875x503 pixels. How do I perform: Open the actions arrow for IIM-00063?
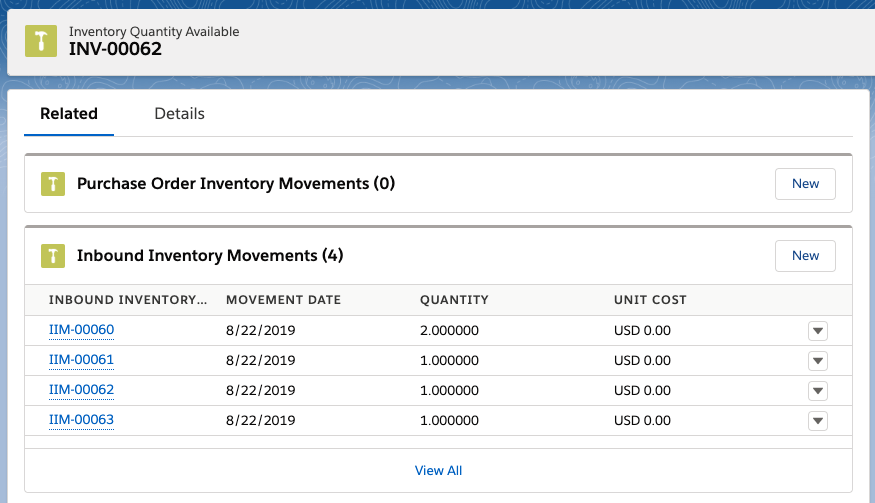[818, 421]
